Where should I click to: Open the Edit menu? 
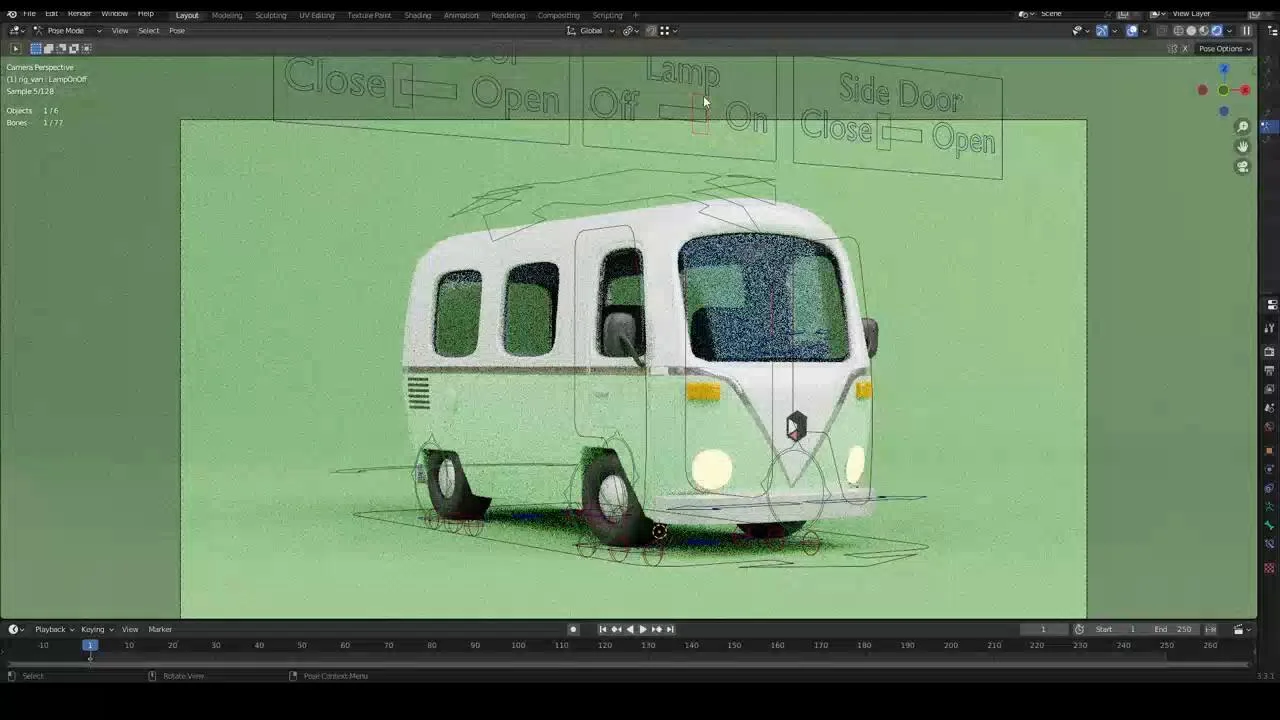tap(51, 14)
